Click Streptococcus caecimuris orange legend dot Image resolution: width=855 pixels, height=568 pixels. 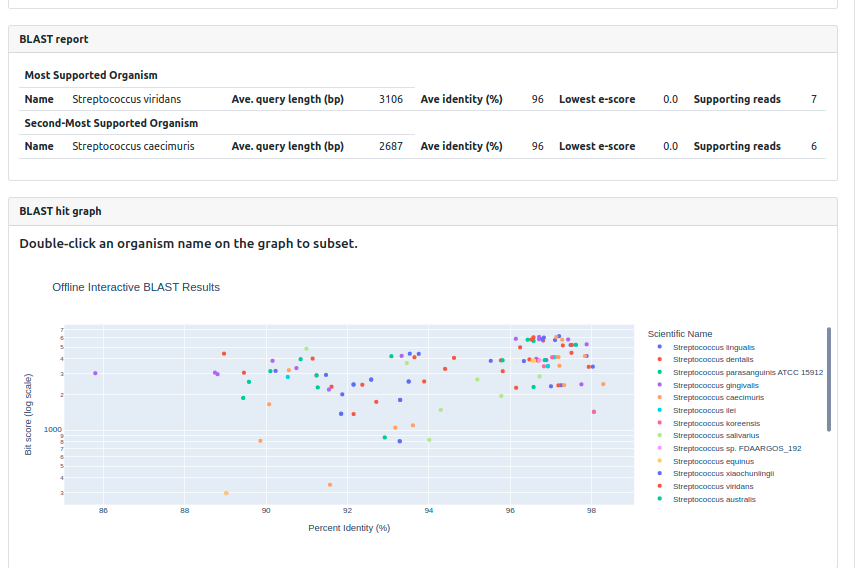click(x=659, y=397)
